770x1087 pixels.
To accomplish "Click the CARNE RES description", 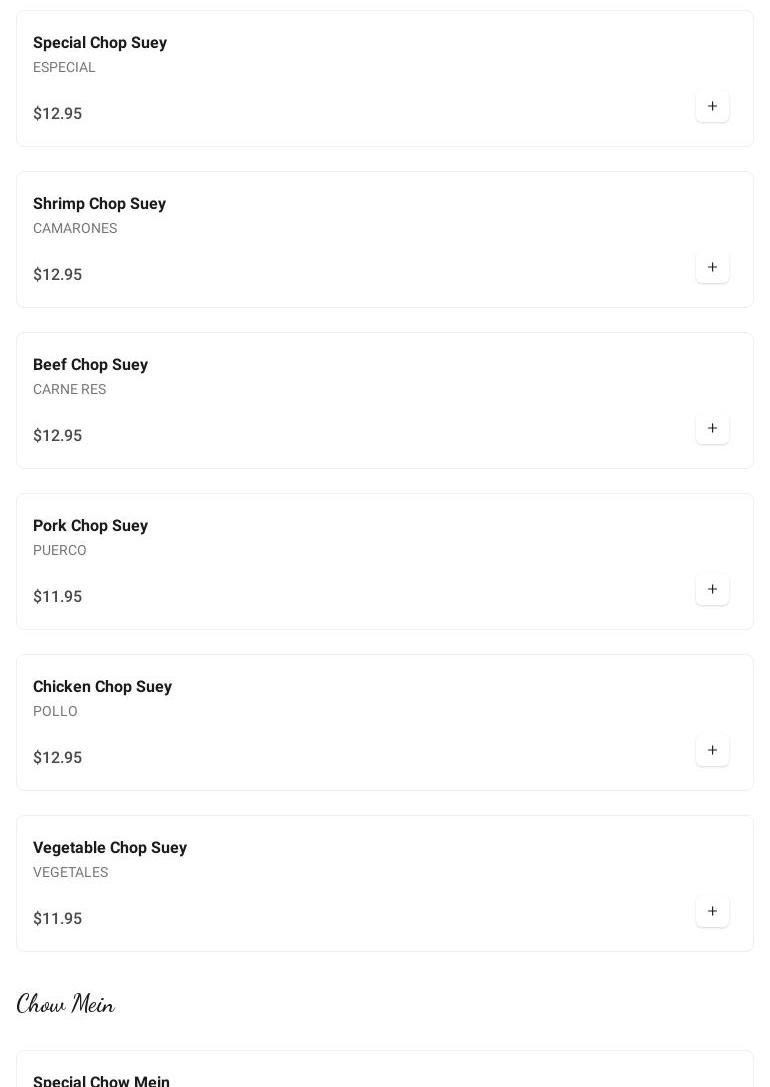I will click(x=69, y=389).
